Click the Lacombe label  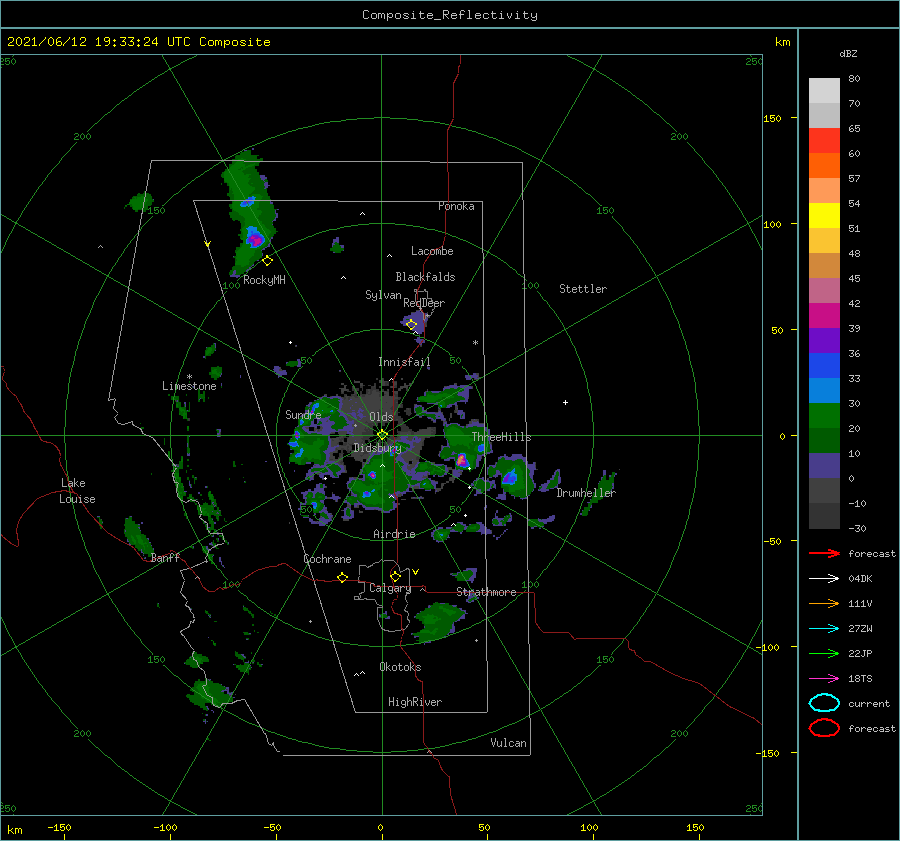(x=432, y=251)
